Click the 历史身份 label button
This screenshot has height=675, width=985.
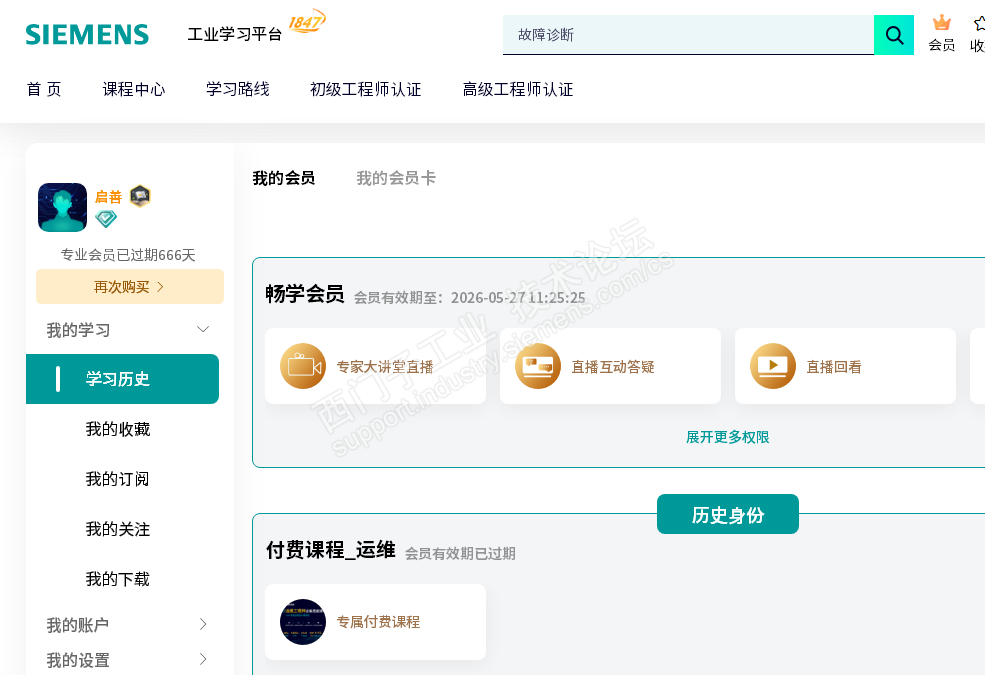click(x=728, y=515)
